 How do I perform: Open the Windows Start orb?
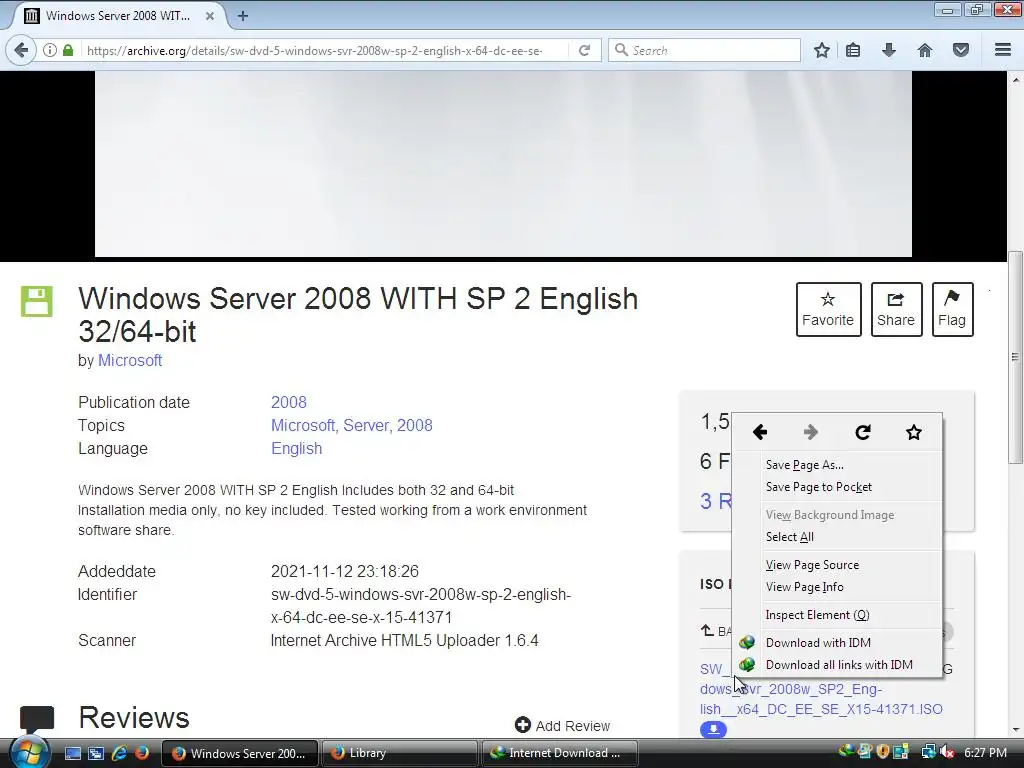click(29, 752)
